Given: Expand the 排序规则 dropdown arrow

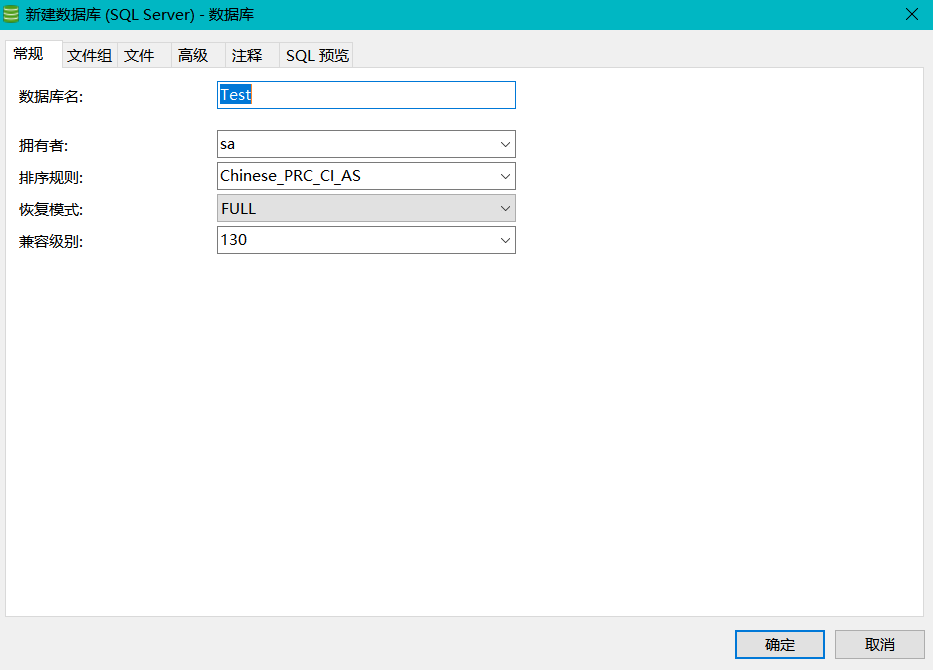Looking at the screenshot, I should (505, 176).
